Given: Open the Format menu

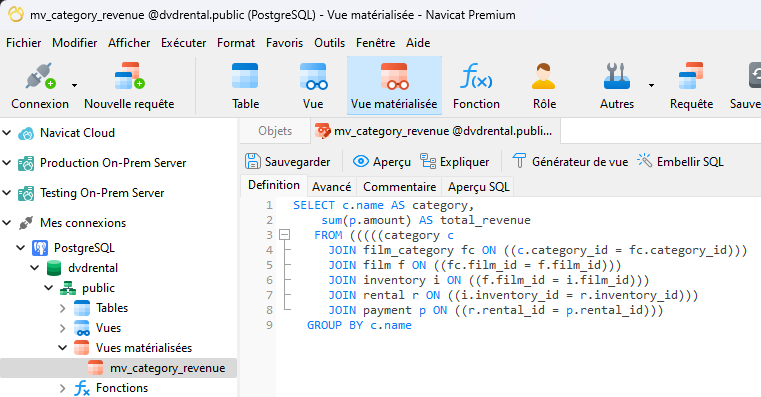Looking at the screenshot, I should pos(236,43).
